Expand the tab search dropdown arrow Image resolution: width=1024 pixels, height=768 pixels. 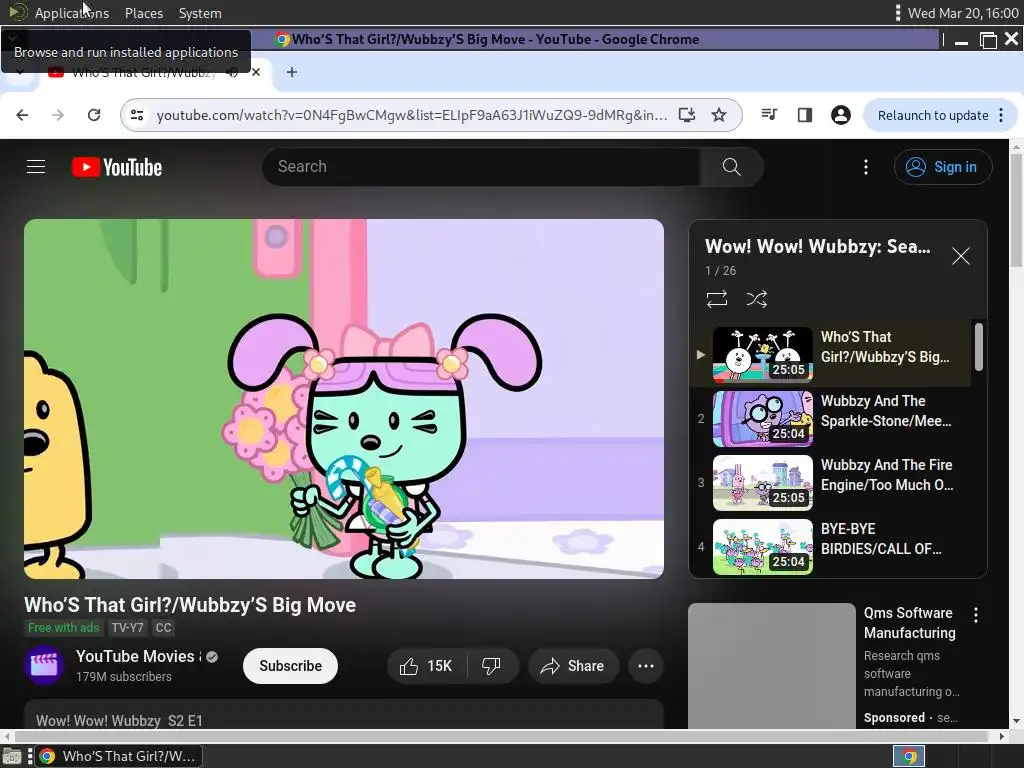coord(20,72)
